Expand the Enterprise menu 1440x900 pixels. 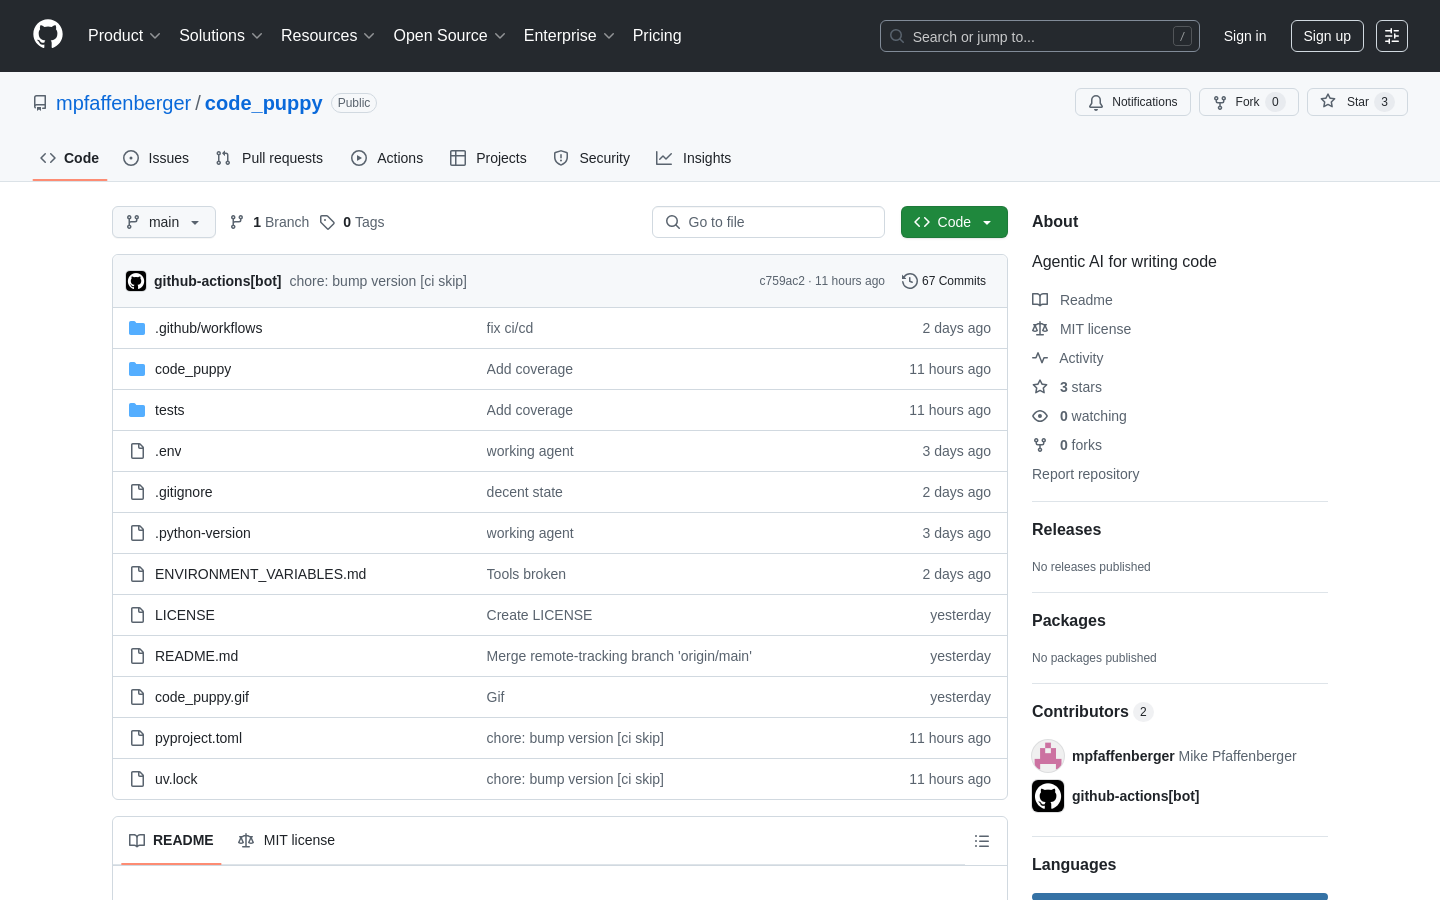pos(569,36)
